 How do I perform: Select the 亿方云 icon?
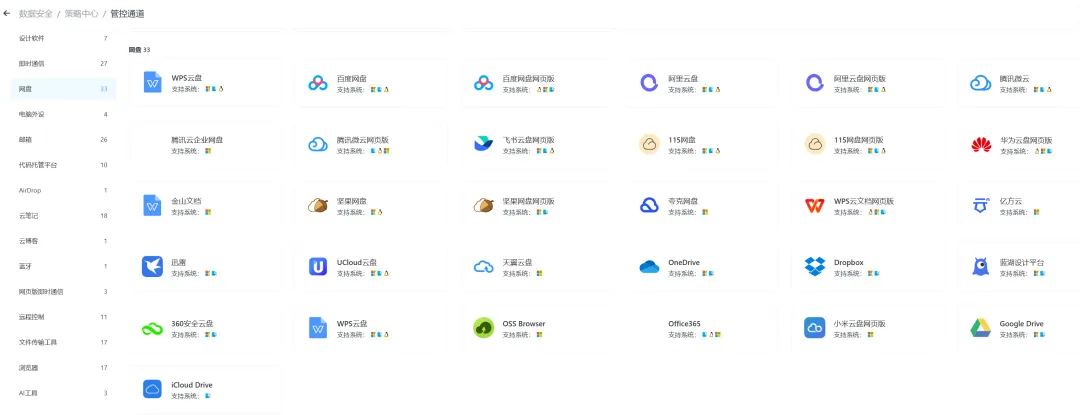coord(980,205)
